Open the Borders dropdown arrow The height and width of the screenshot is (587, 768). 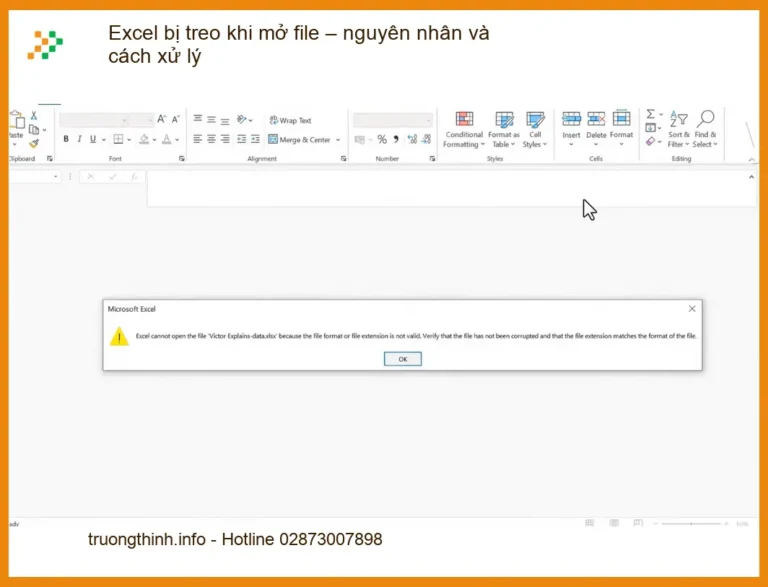[129, 140]
